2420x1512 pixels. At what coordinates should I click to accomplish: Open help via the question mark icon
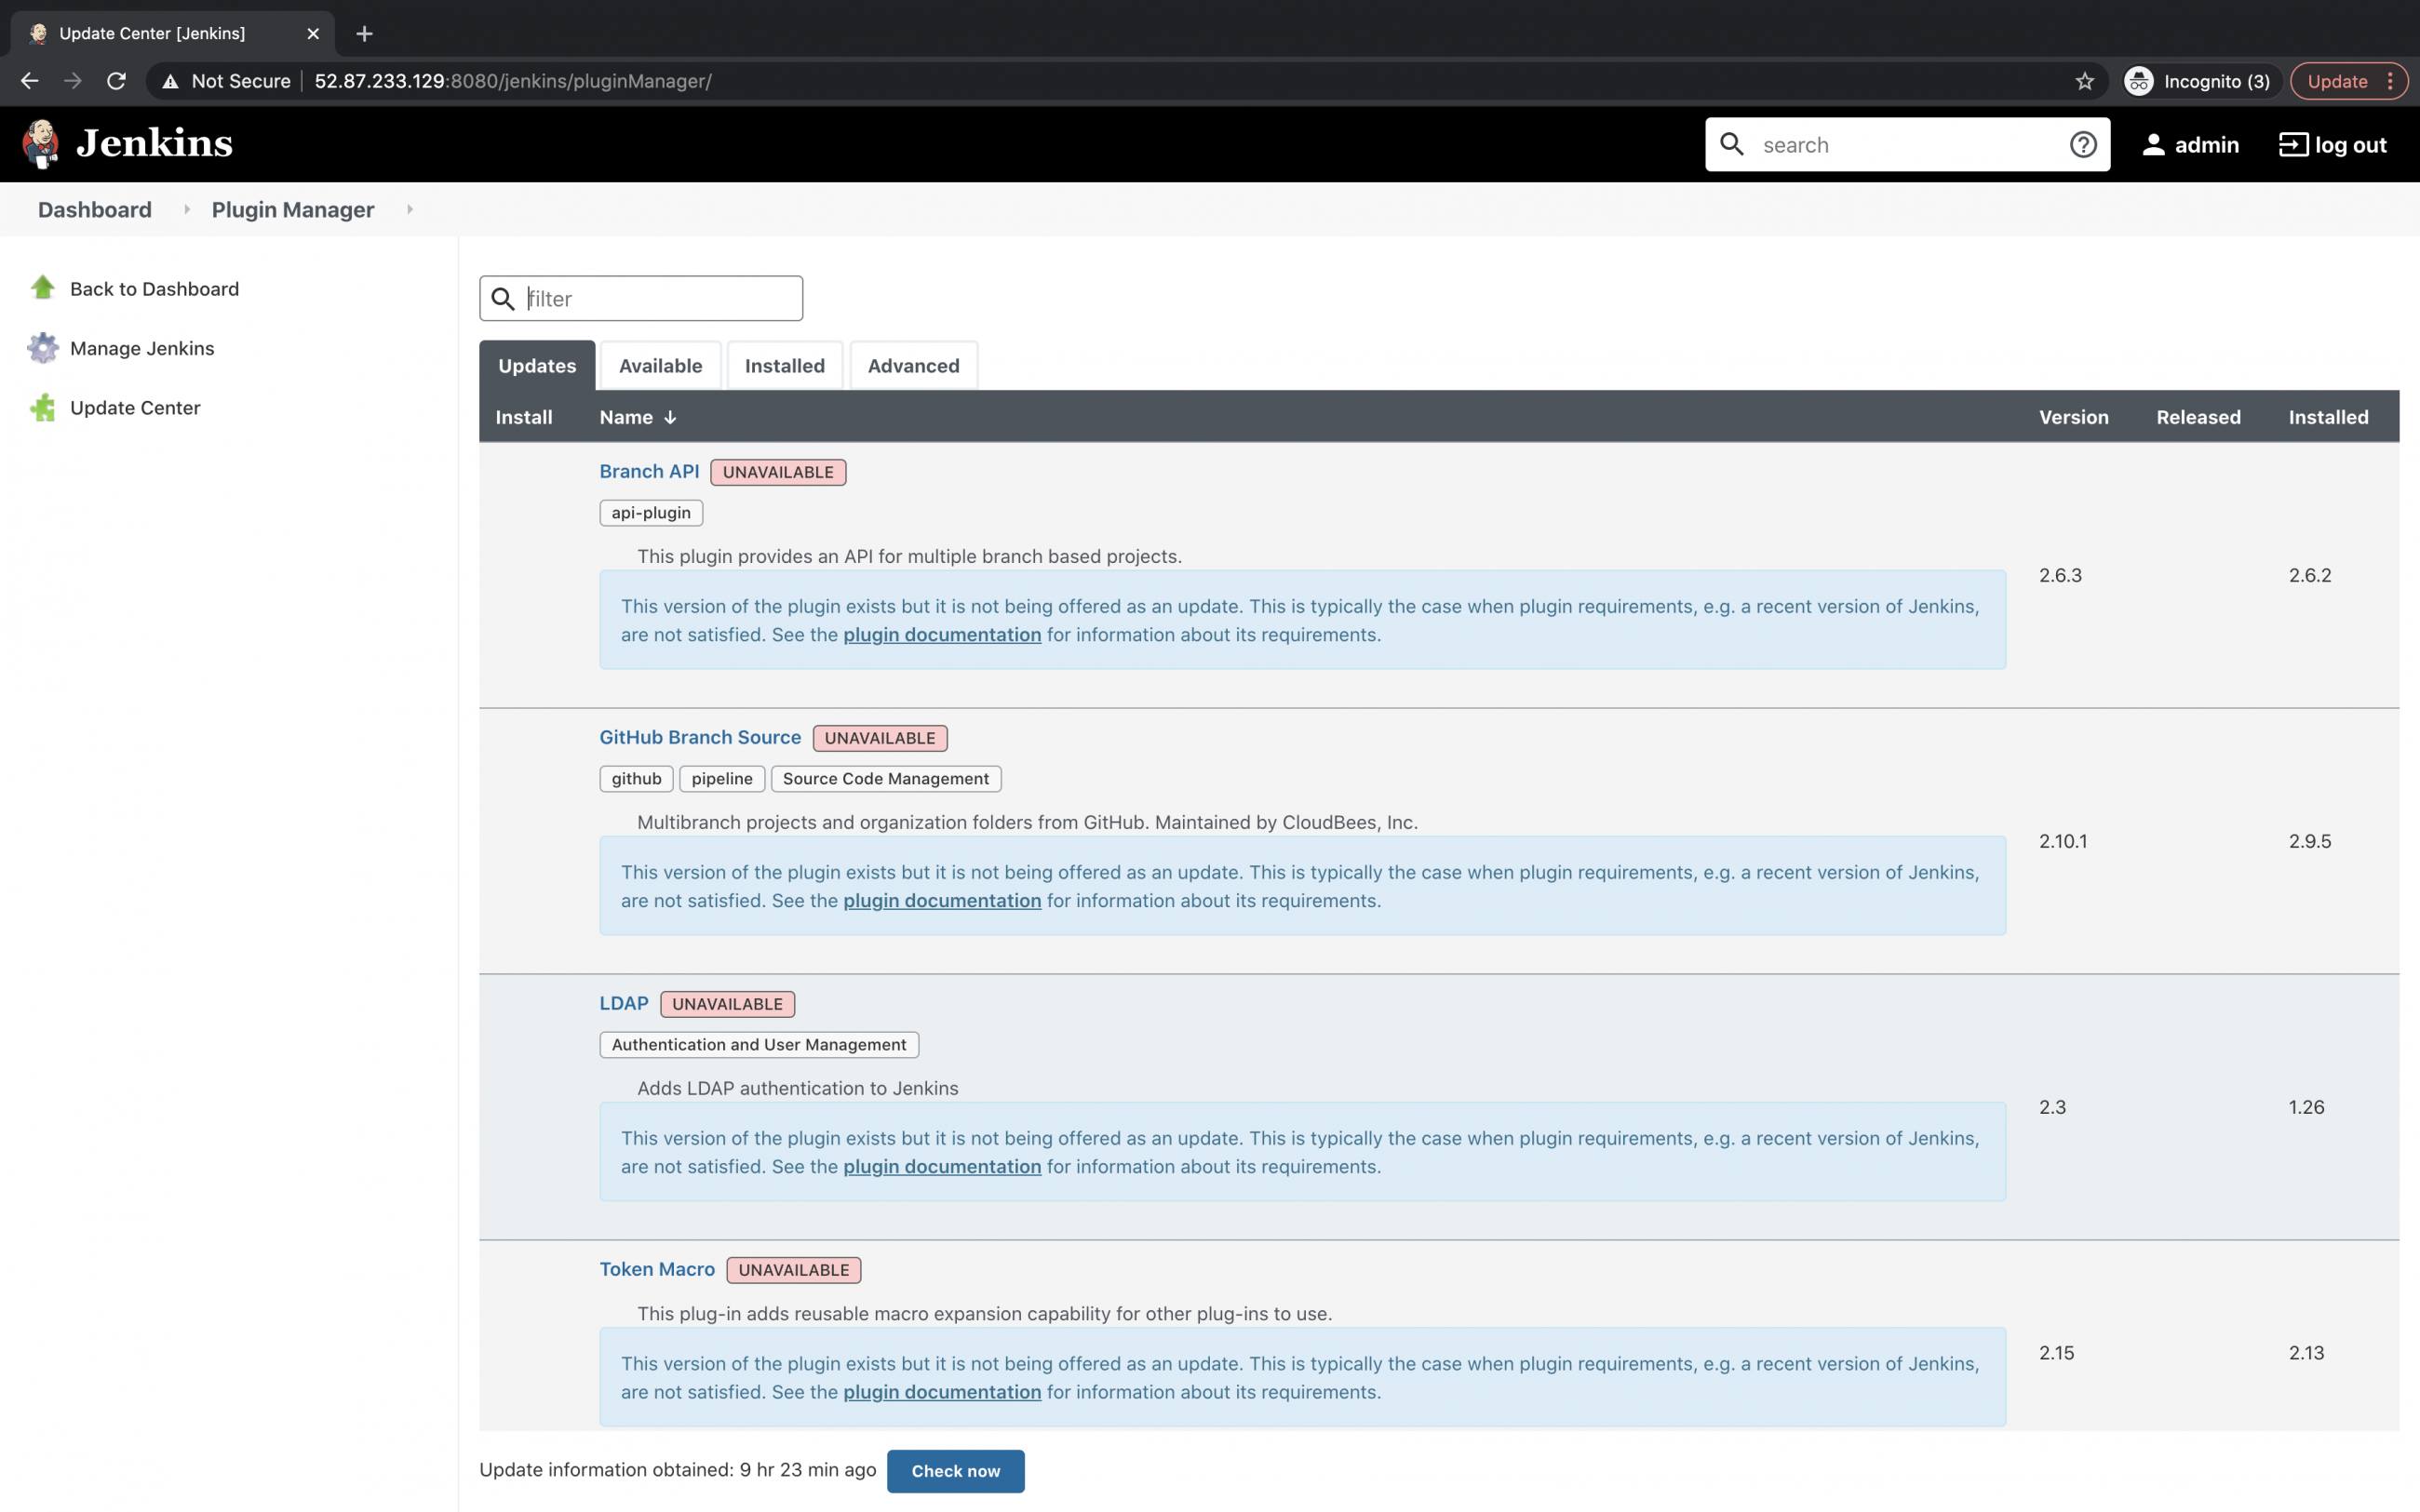[2083, 144]
